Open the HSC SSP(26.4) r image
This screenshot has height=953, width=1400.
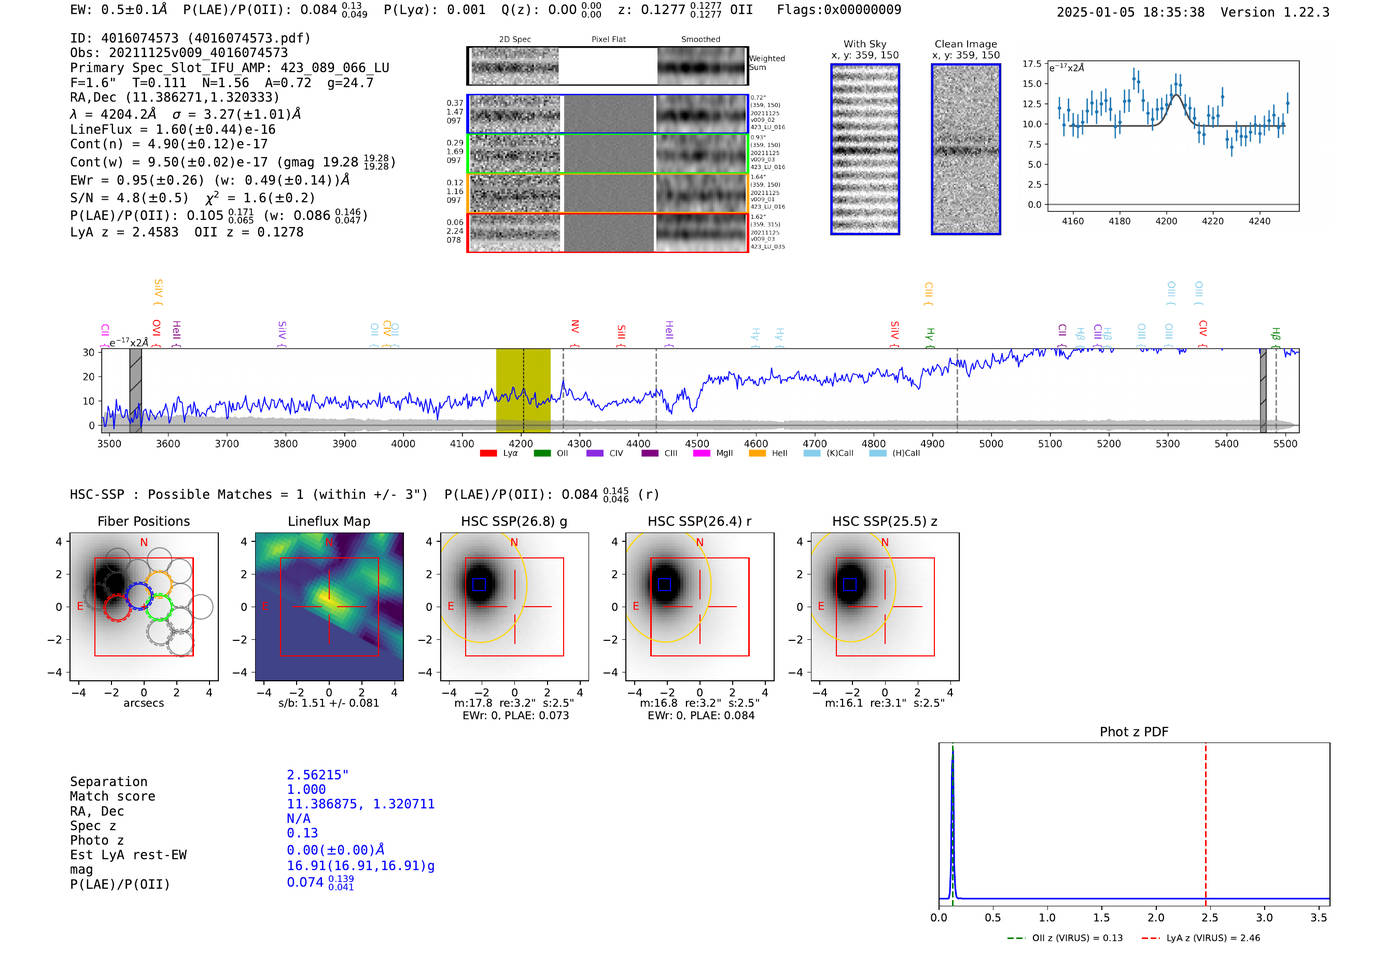700,606
